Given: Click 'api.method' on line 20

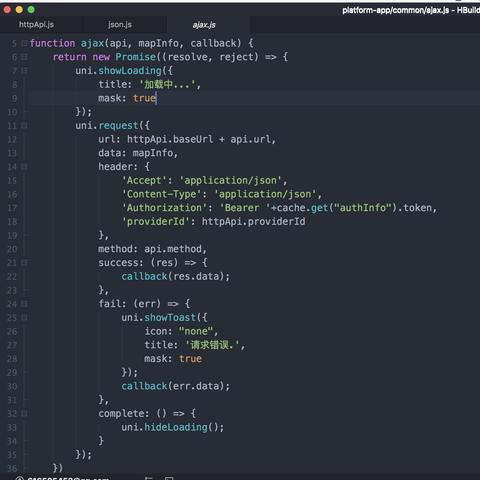Looking at the screenshot, I should pyautogui.click(x=173, y=249).
